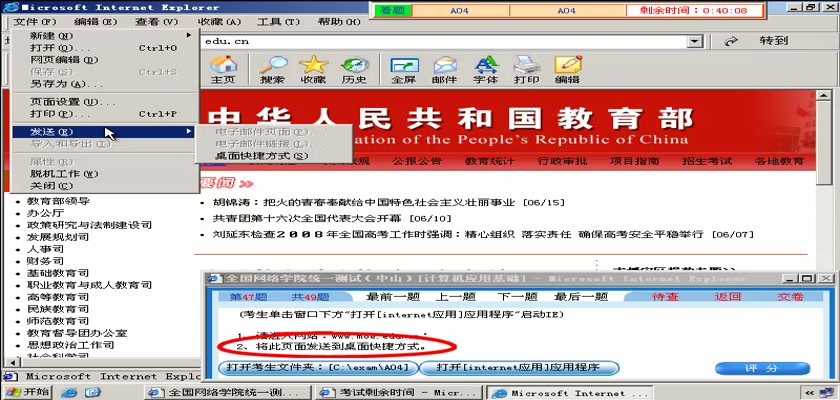Open the 查看(V) menu
Screen dimensions: 840x400
[x=156, y=22]
